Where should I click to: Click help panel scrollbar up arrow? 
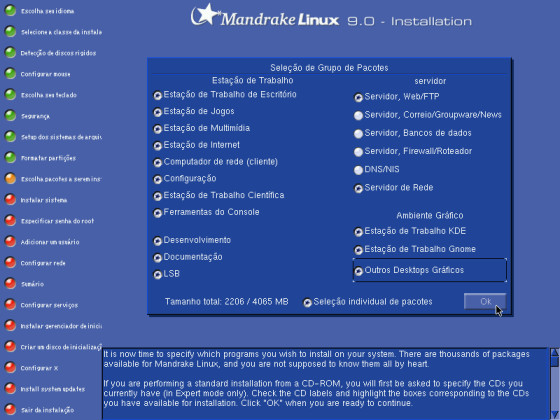coord(555,352)
